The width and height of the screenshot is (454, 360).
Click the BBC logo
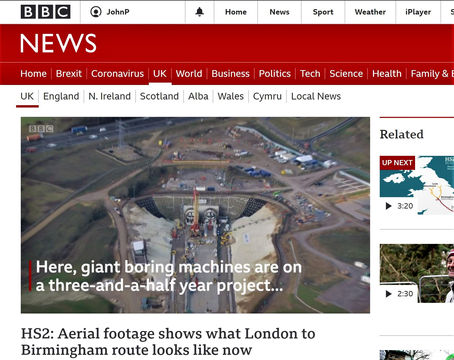(45, 12)
